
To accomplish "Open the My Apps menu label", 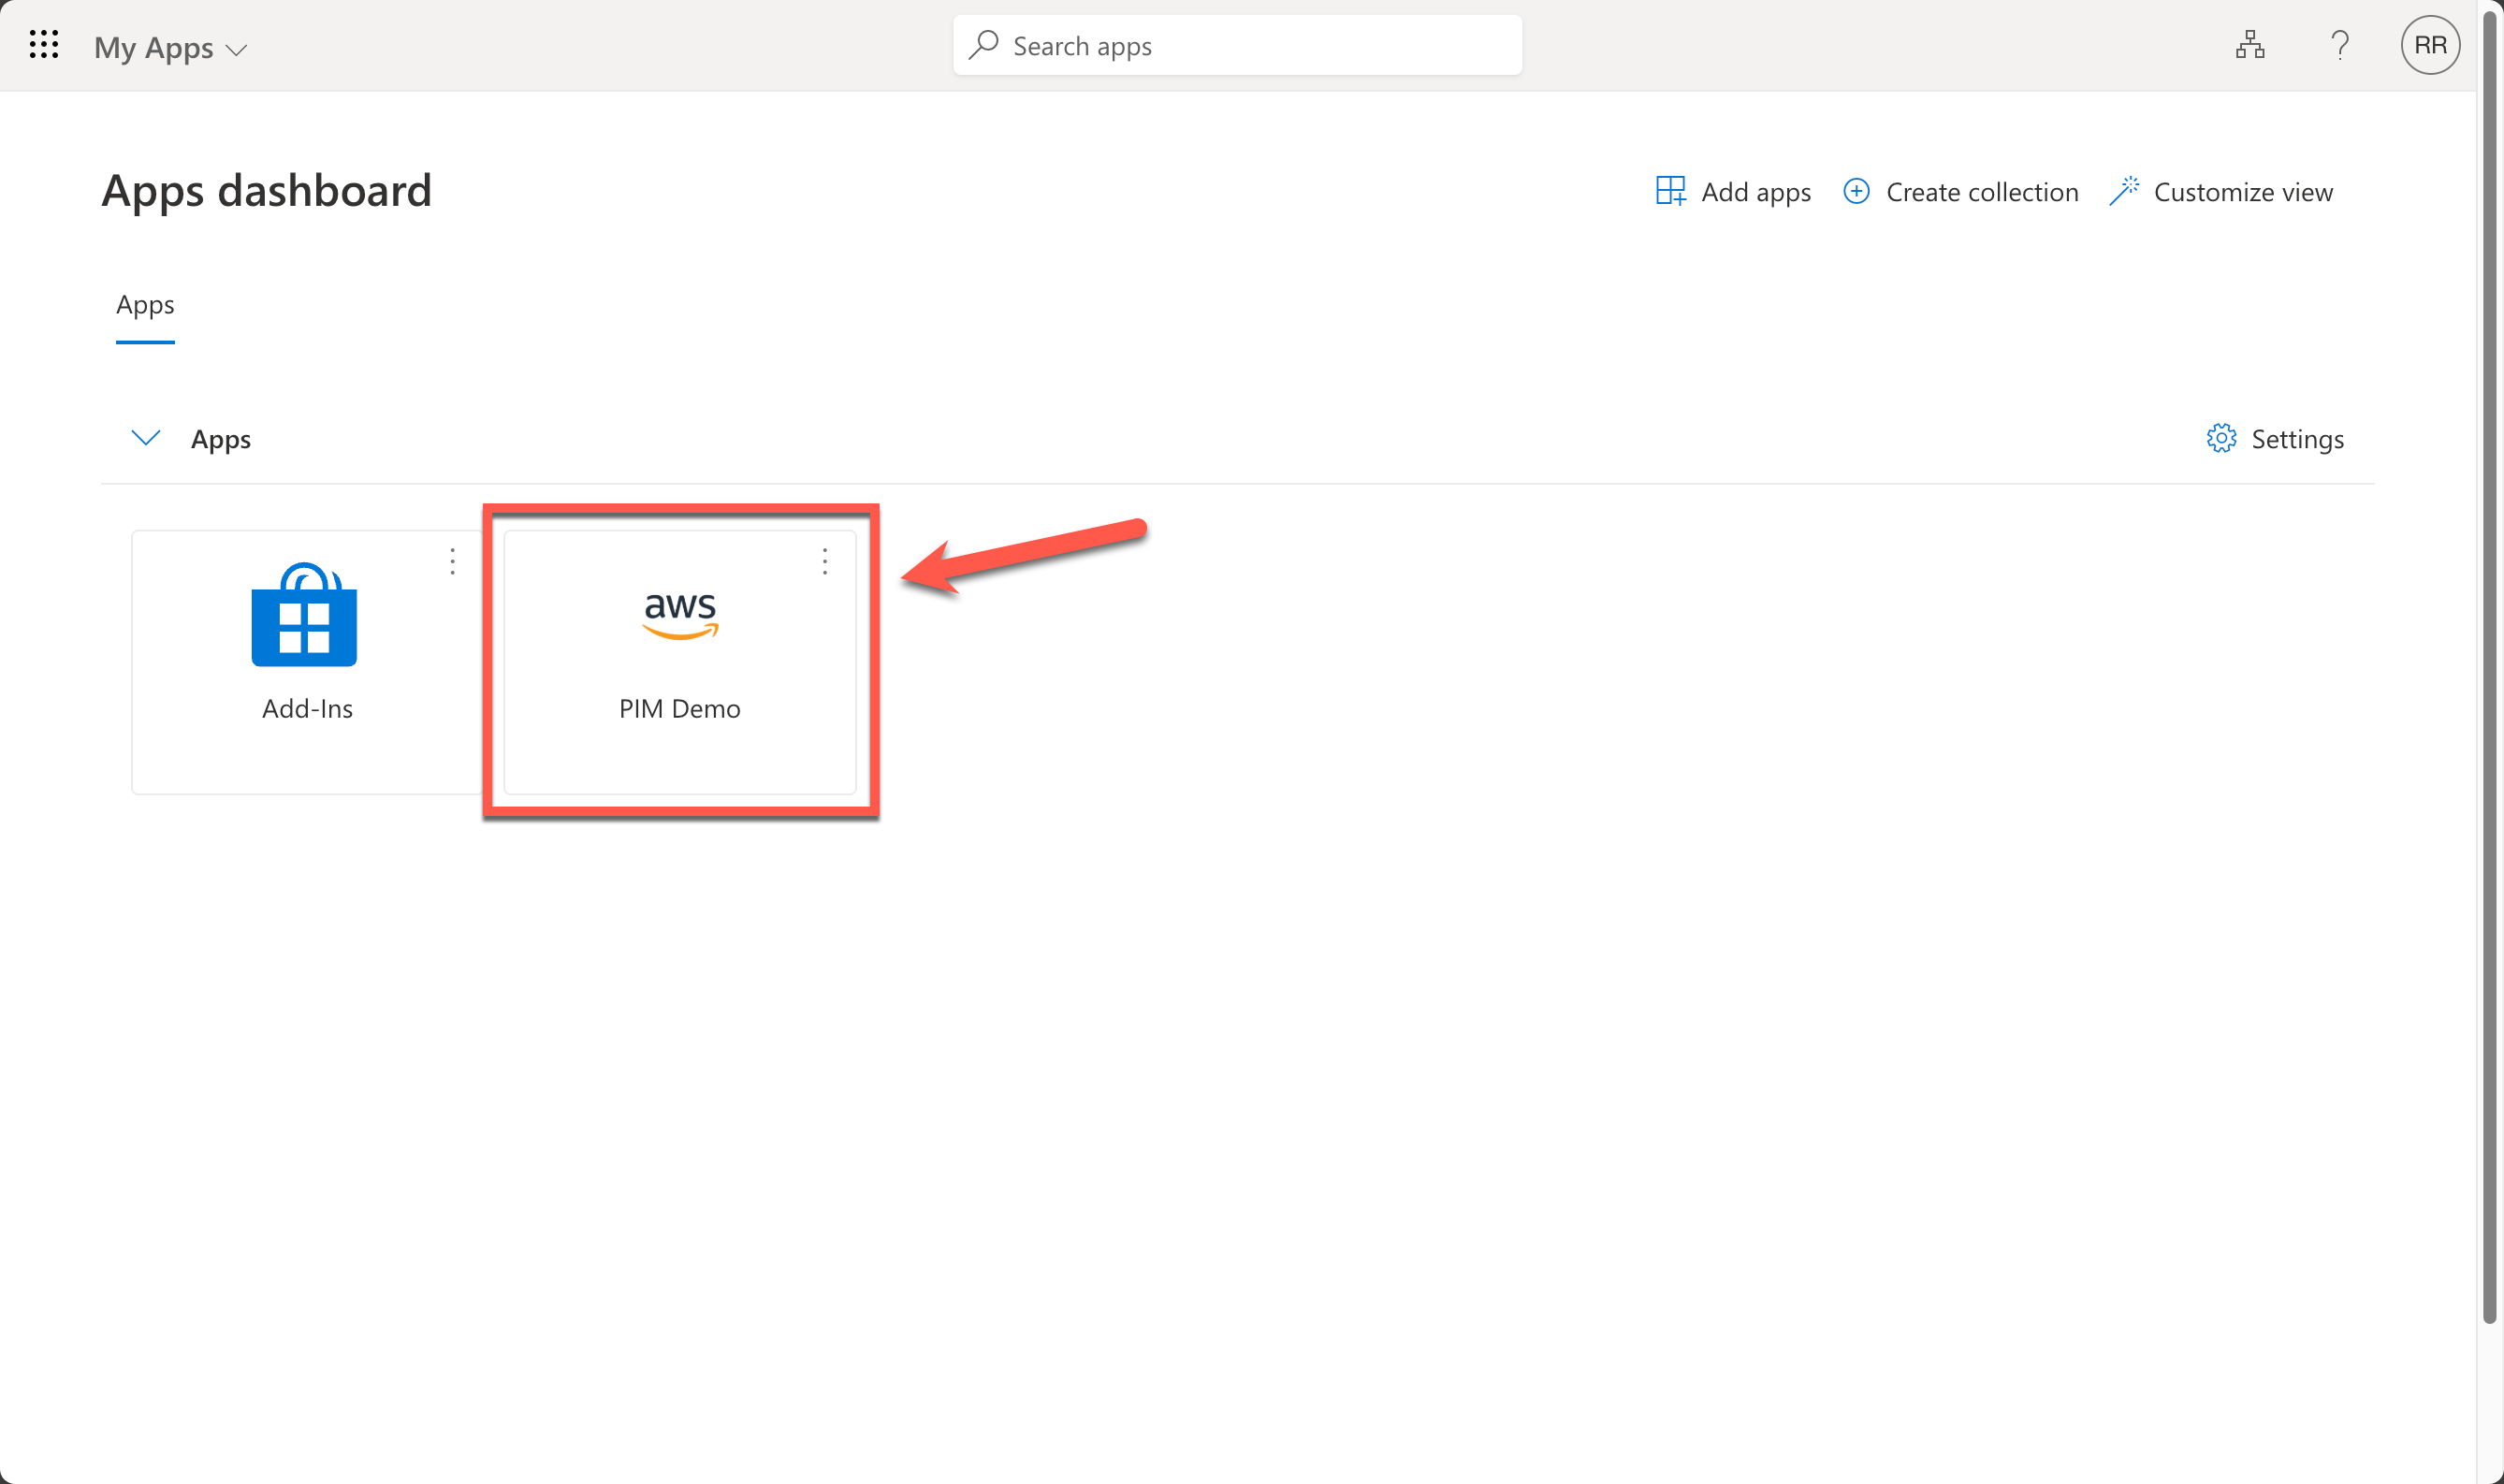I will [x=155, y=47].
